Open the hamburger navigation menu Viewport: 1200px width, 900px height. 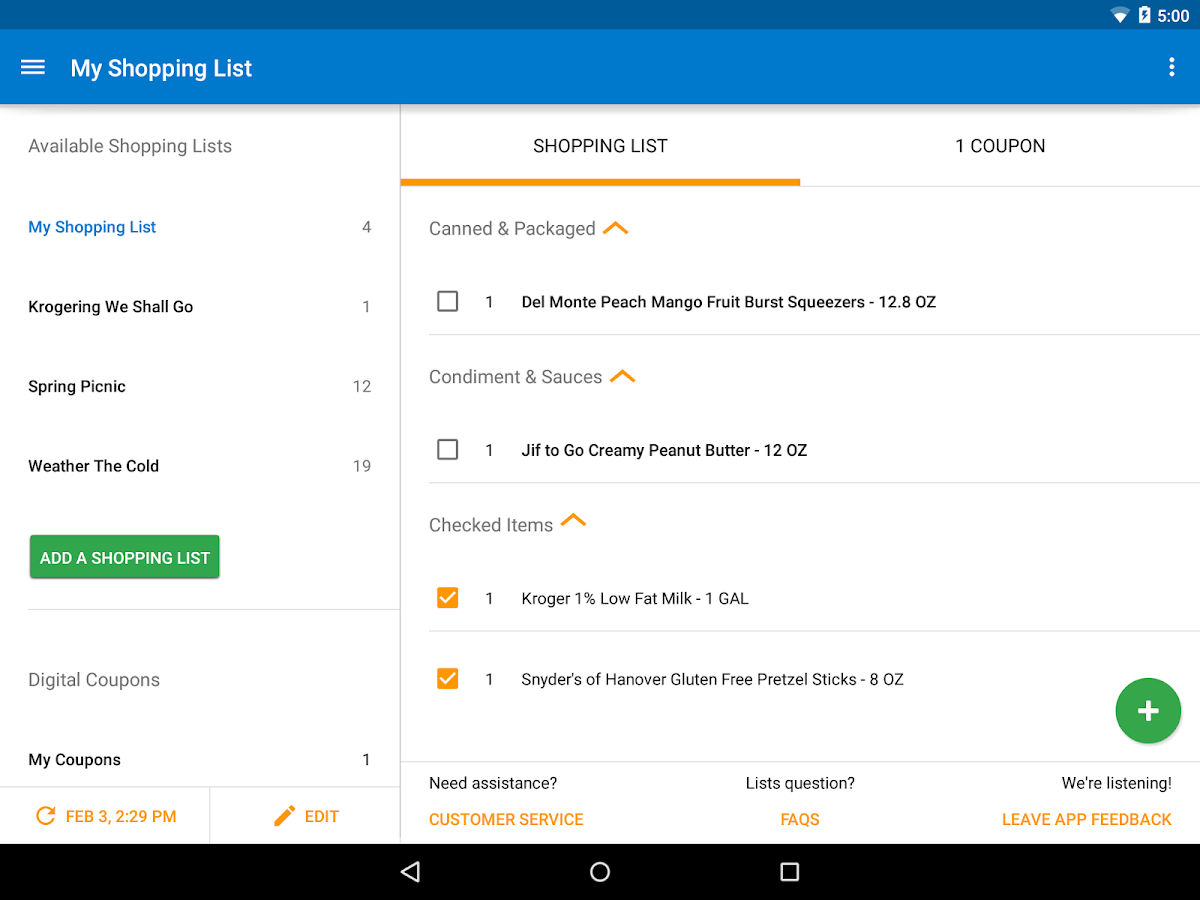tap(33, 67)
